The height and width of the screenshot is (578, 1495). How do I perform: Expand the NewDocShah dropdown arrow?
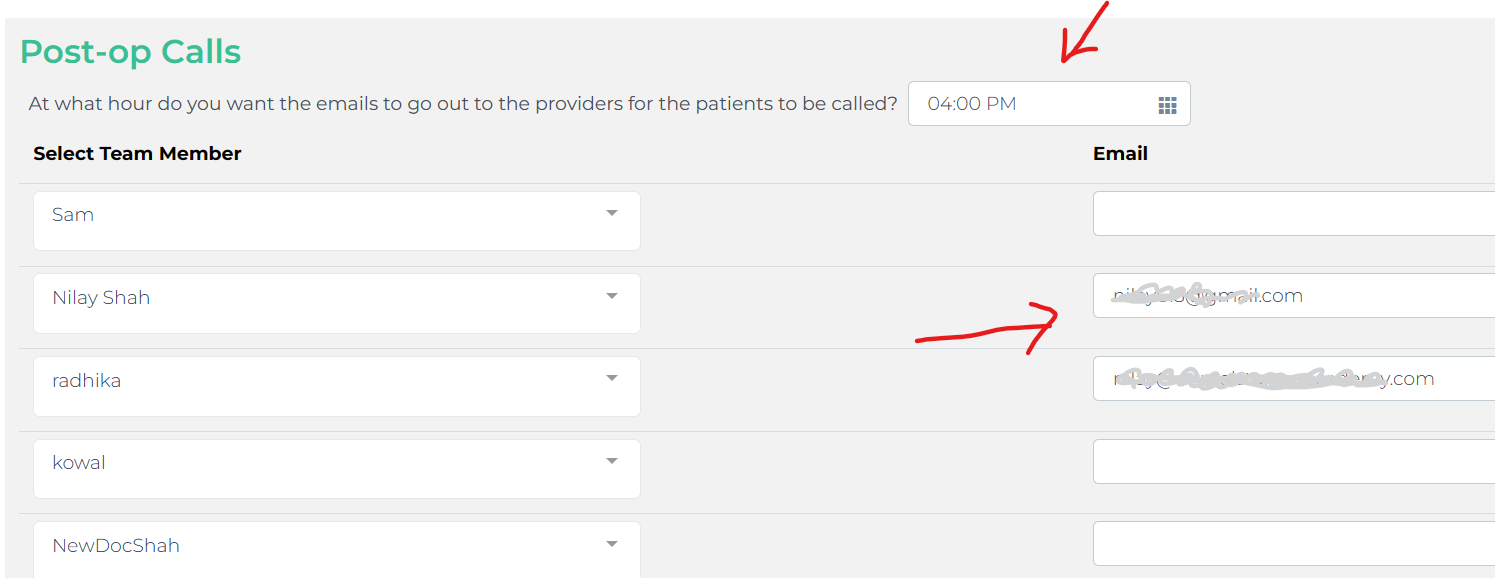(612, 544)
